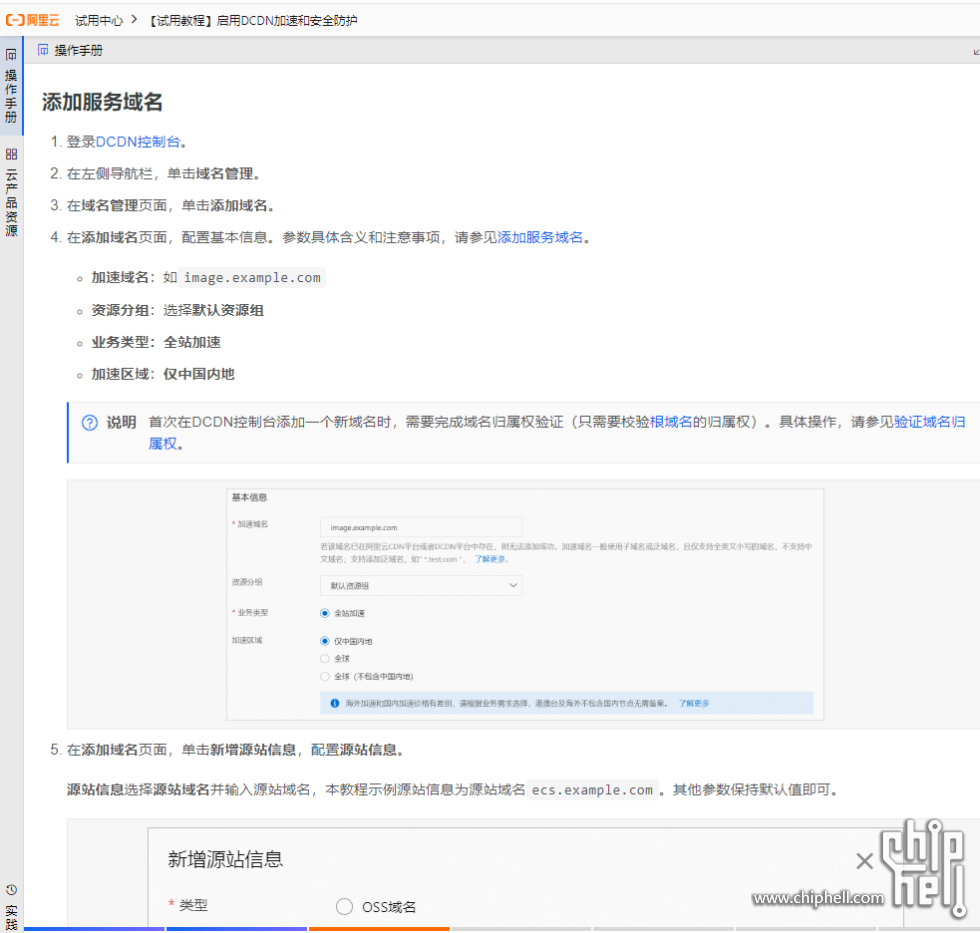
Task: Click the 基本信息 section label in screenshot
Action: pyautogui.click(x=249, y=497)
